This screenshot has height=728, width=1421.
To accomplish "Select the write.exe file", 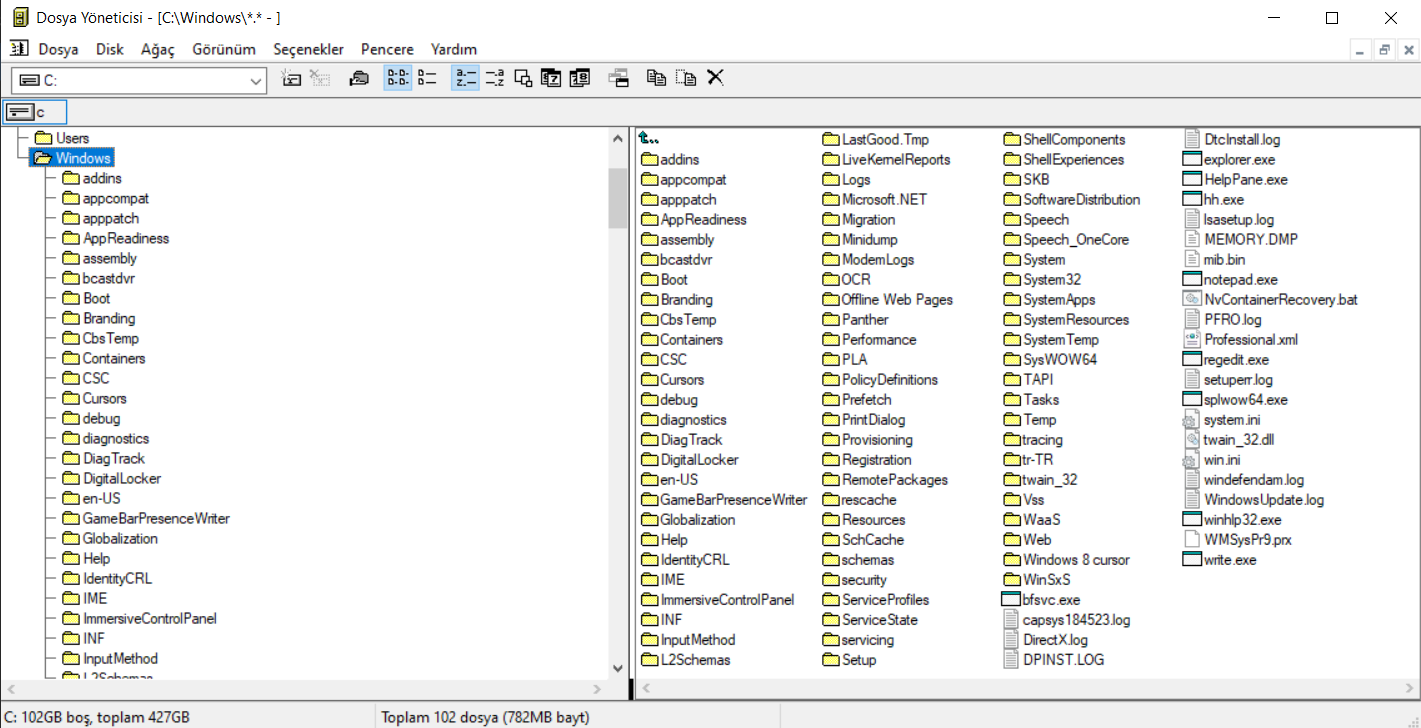I will (1219, 560).
